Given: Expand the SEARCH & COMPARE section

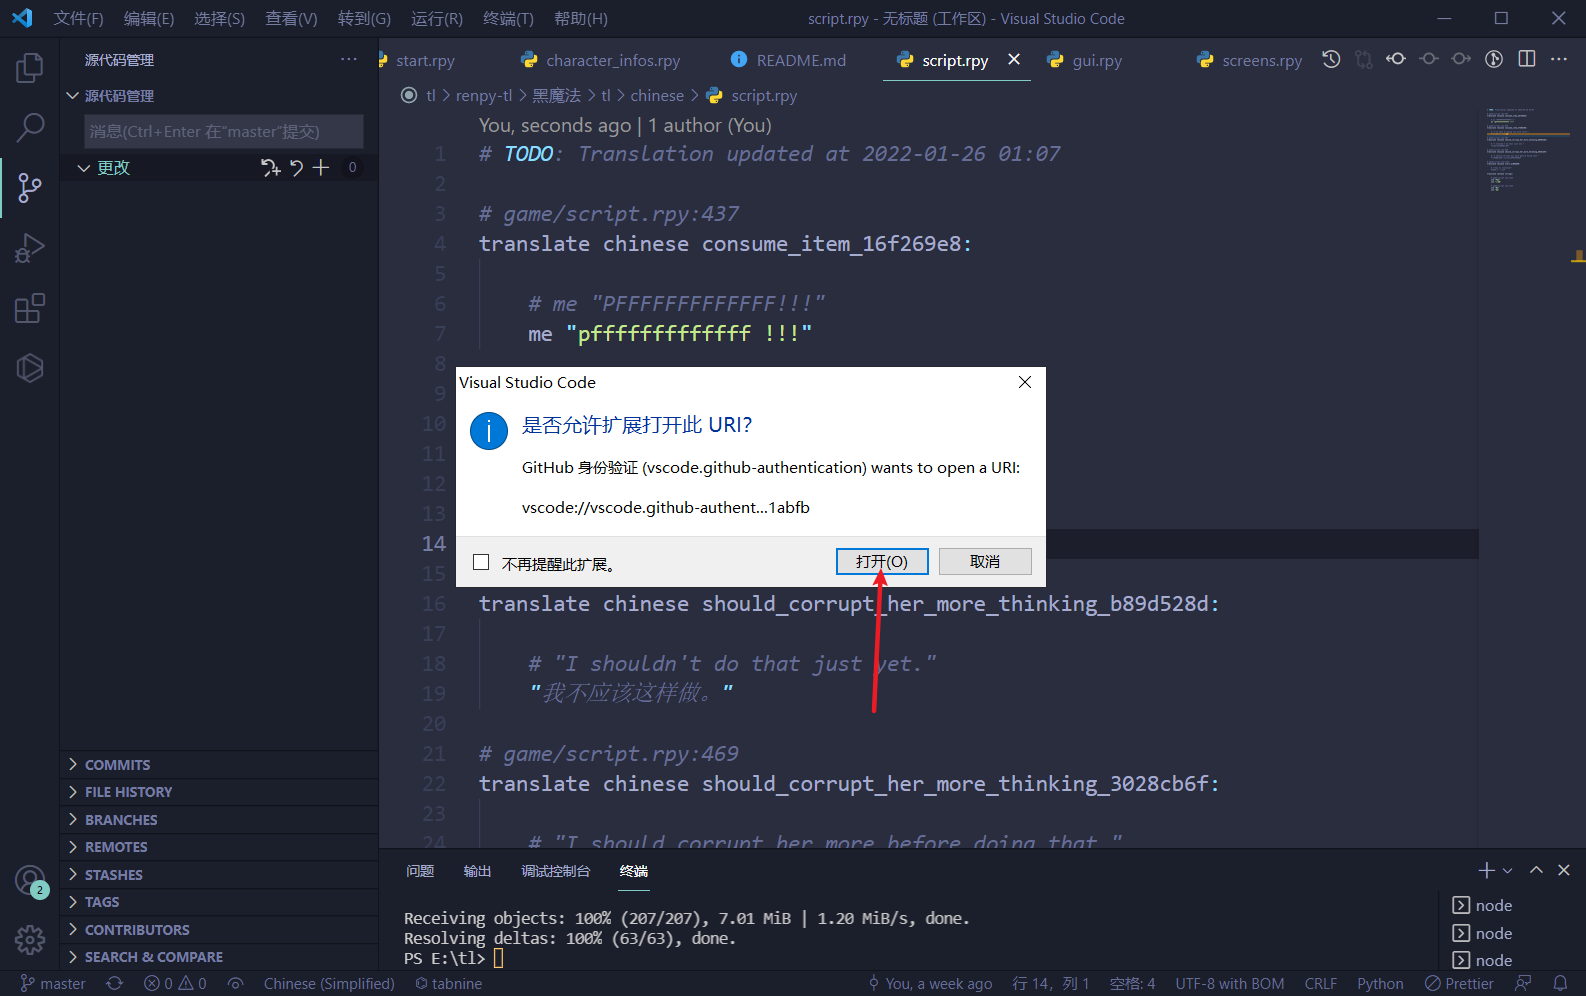Looking at the screenshot, I should coord(218,957).
